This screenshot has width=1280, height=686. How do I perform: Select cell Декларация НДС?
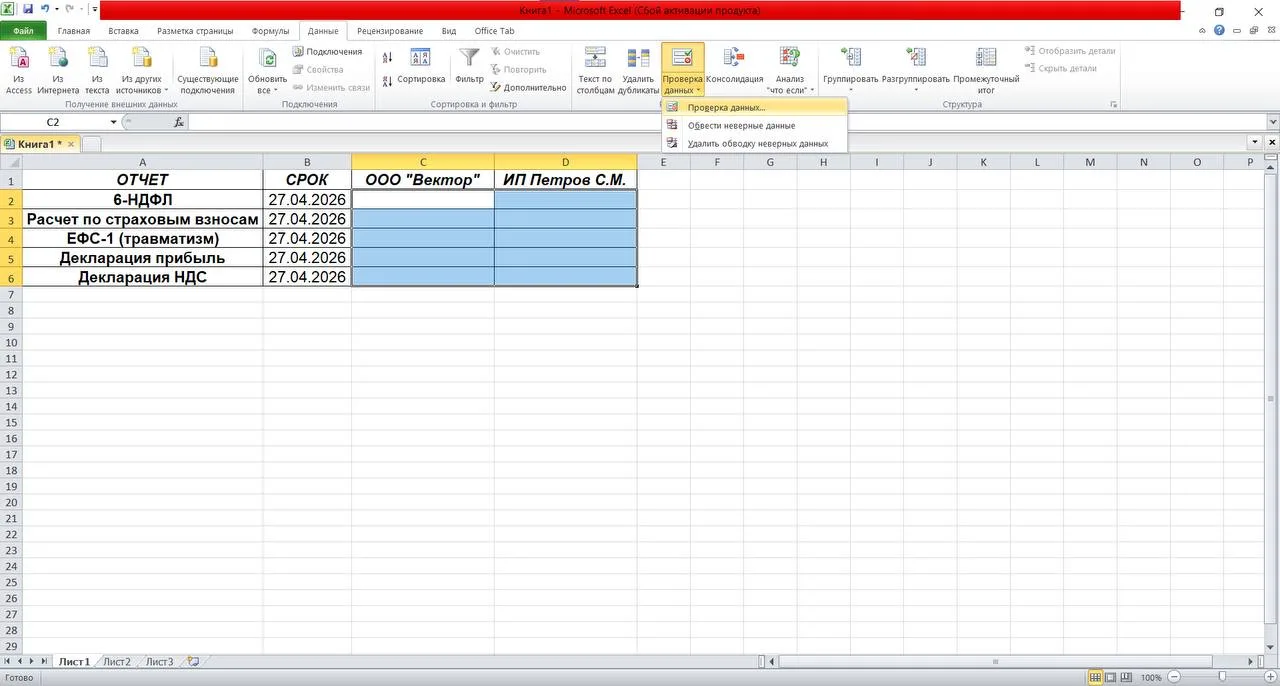pos(143,277)
